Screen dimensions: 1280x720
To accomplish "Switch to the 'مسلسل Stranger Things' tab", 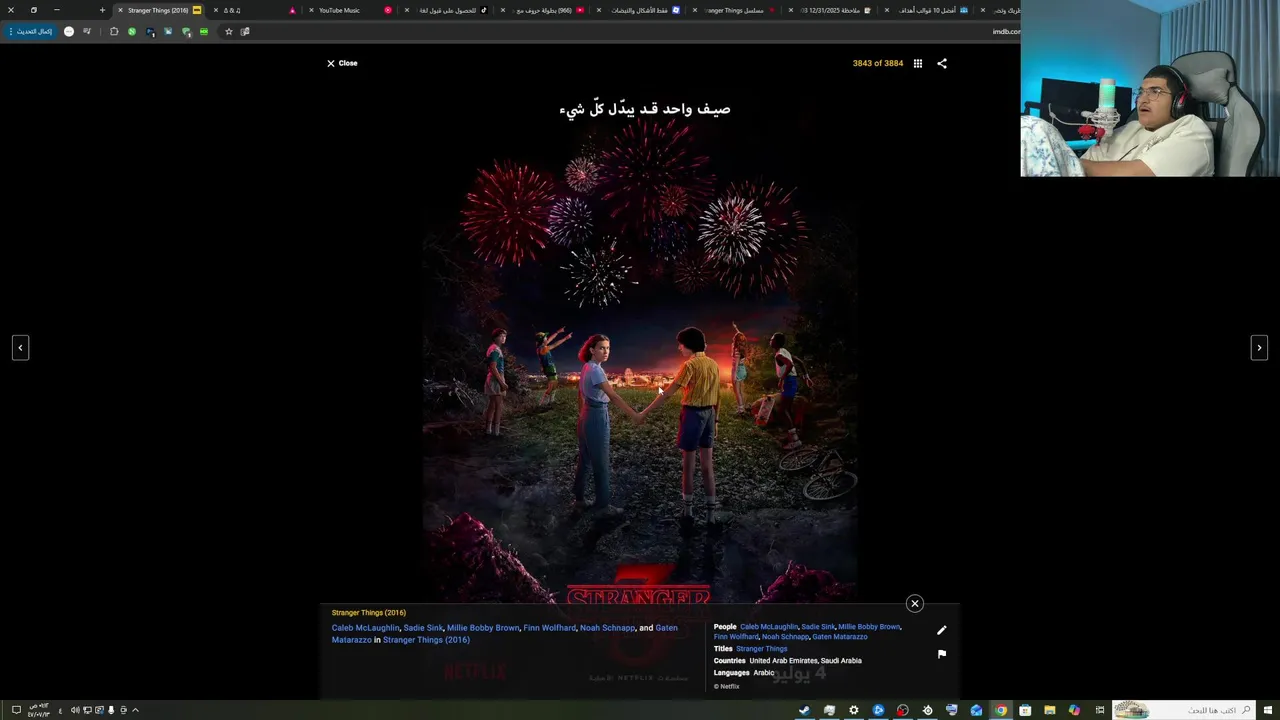I will point(735,10).
